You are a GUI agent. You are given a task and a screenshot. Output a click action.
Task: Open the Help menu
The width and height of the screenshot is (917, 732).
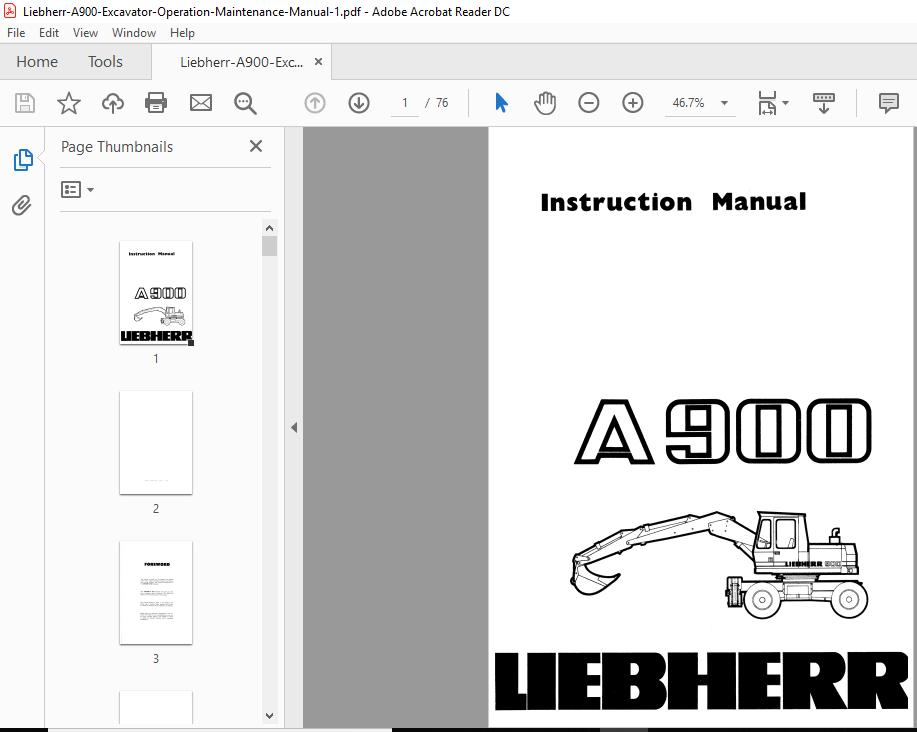182,33
